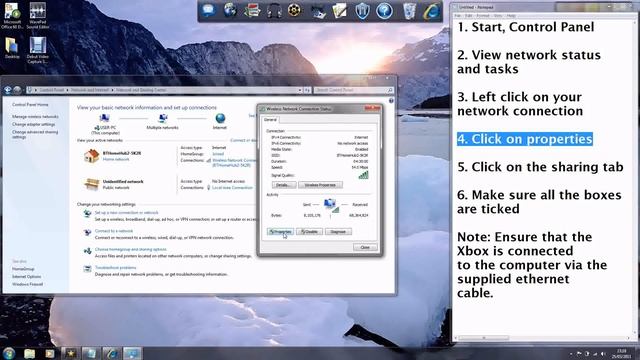Viewport: 640px width, 360px height.
Task: Open the Edit menu in Notepad
Action: click(469, 16)
